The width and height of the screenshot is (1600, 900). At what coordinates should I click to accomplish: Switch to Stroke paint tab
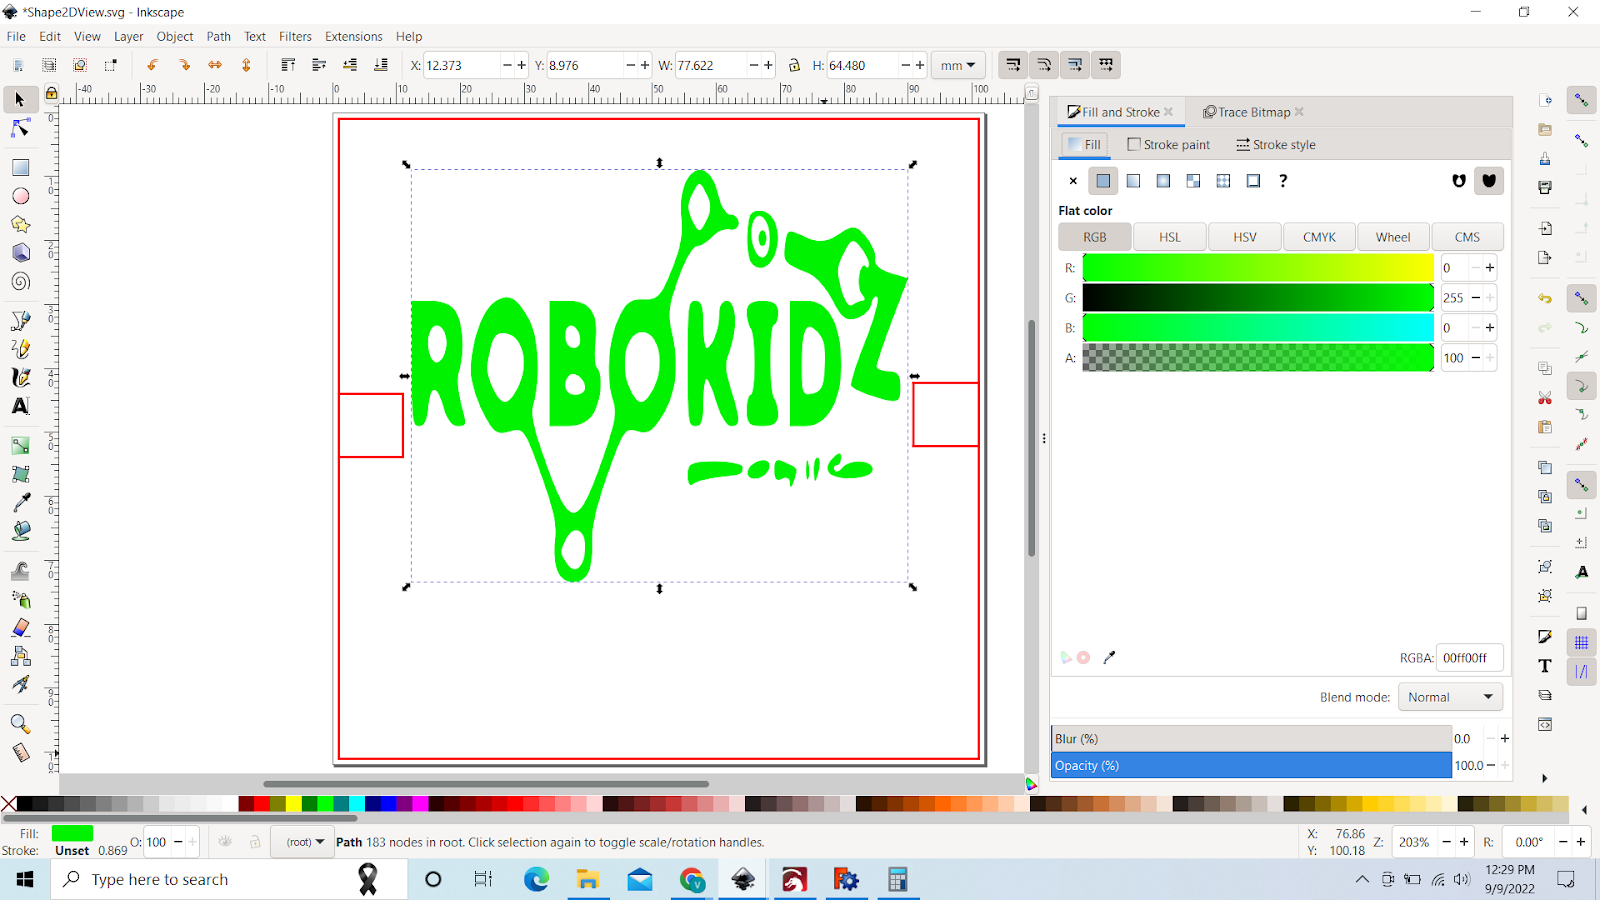[1169, 145]
